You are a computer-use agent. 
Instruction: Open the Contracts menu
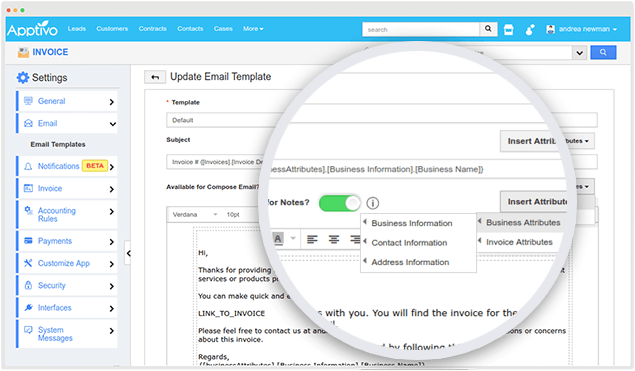(x=153, y=29)
